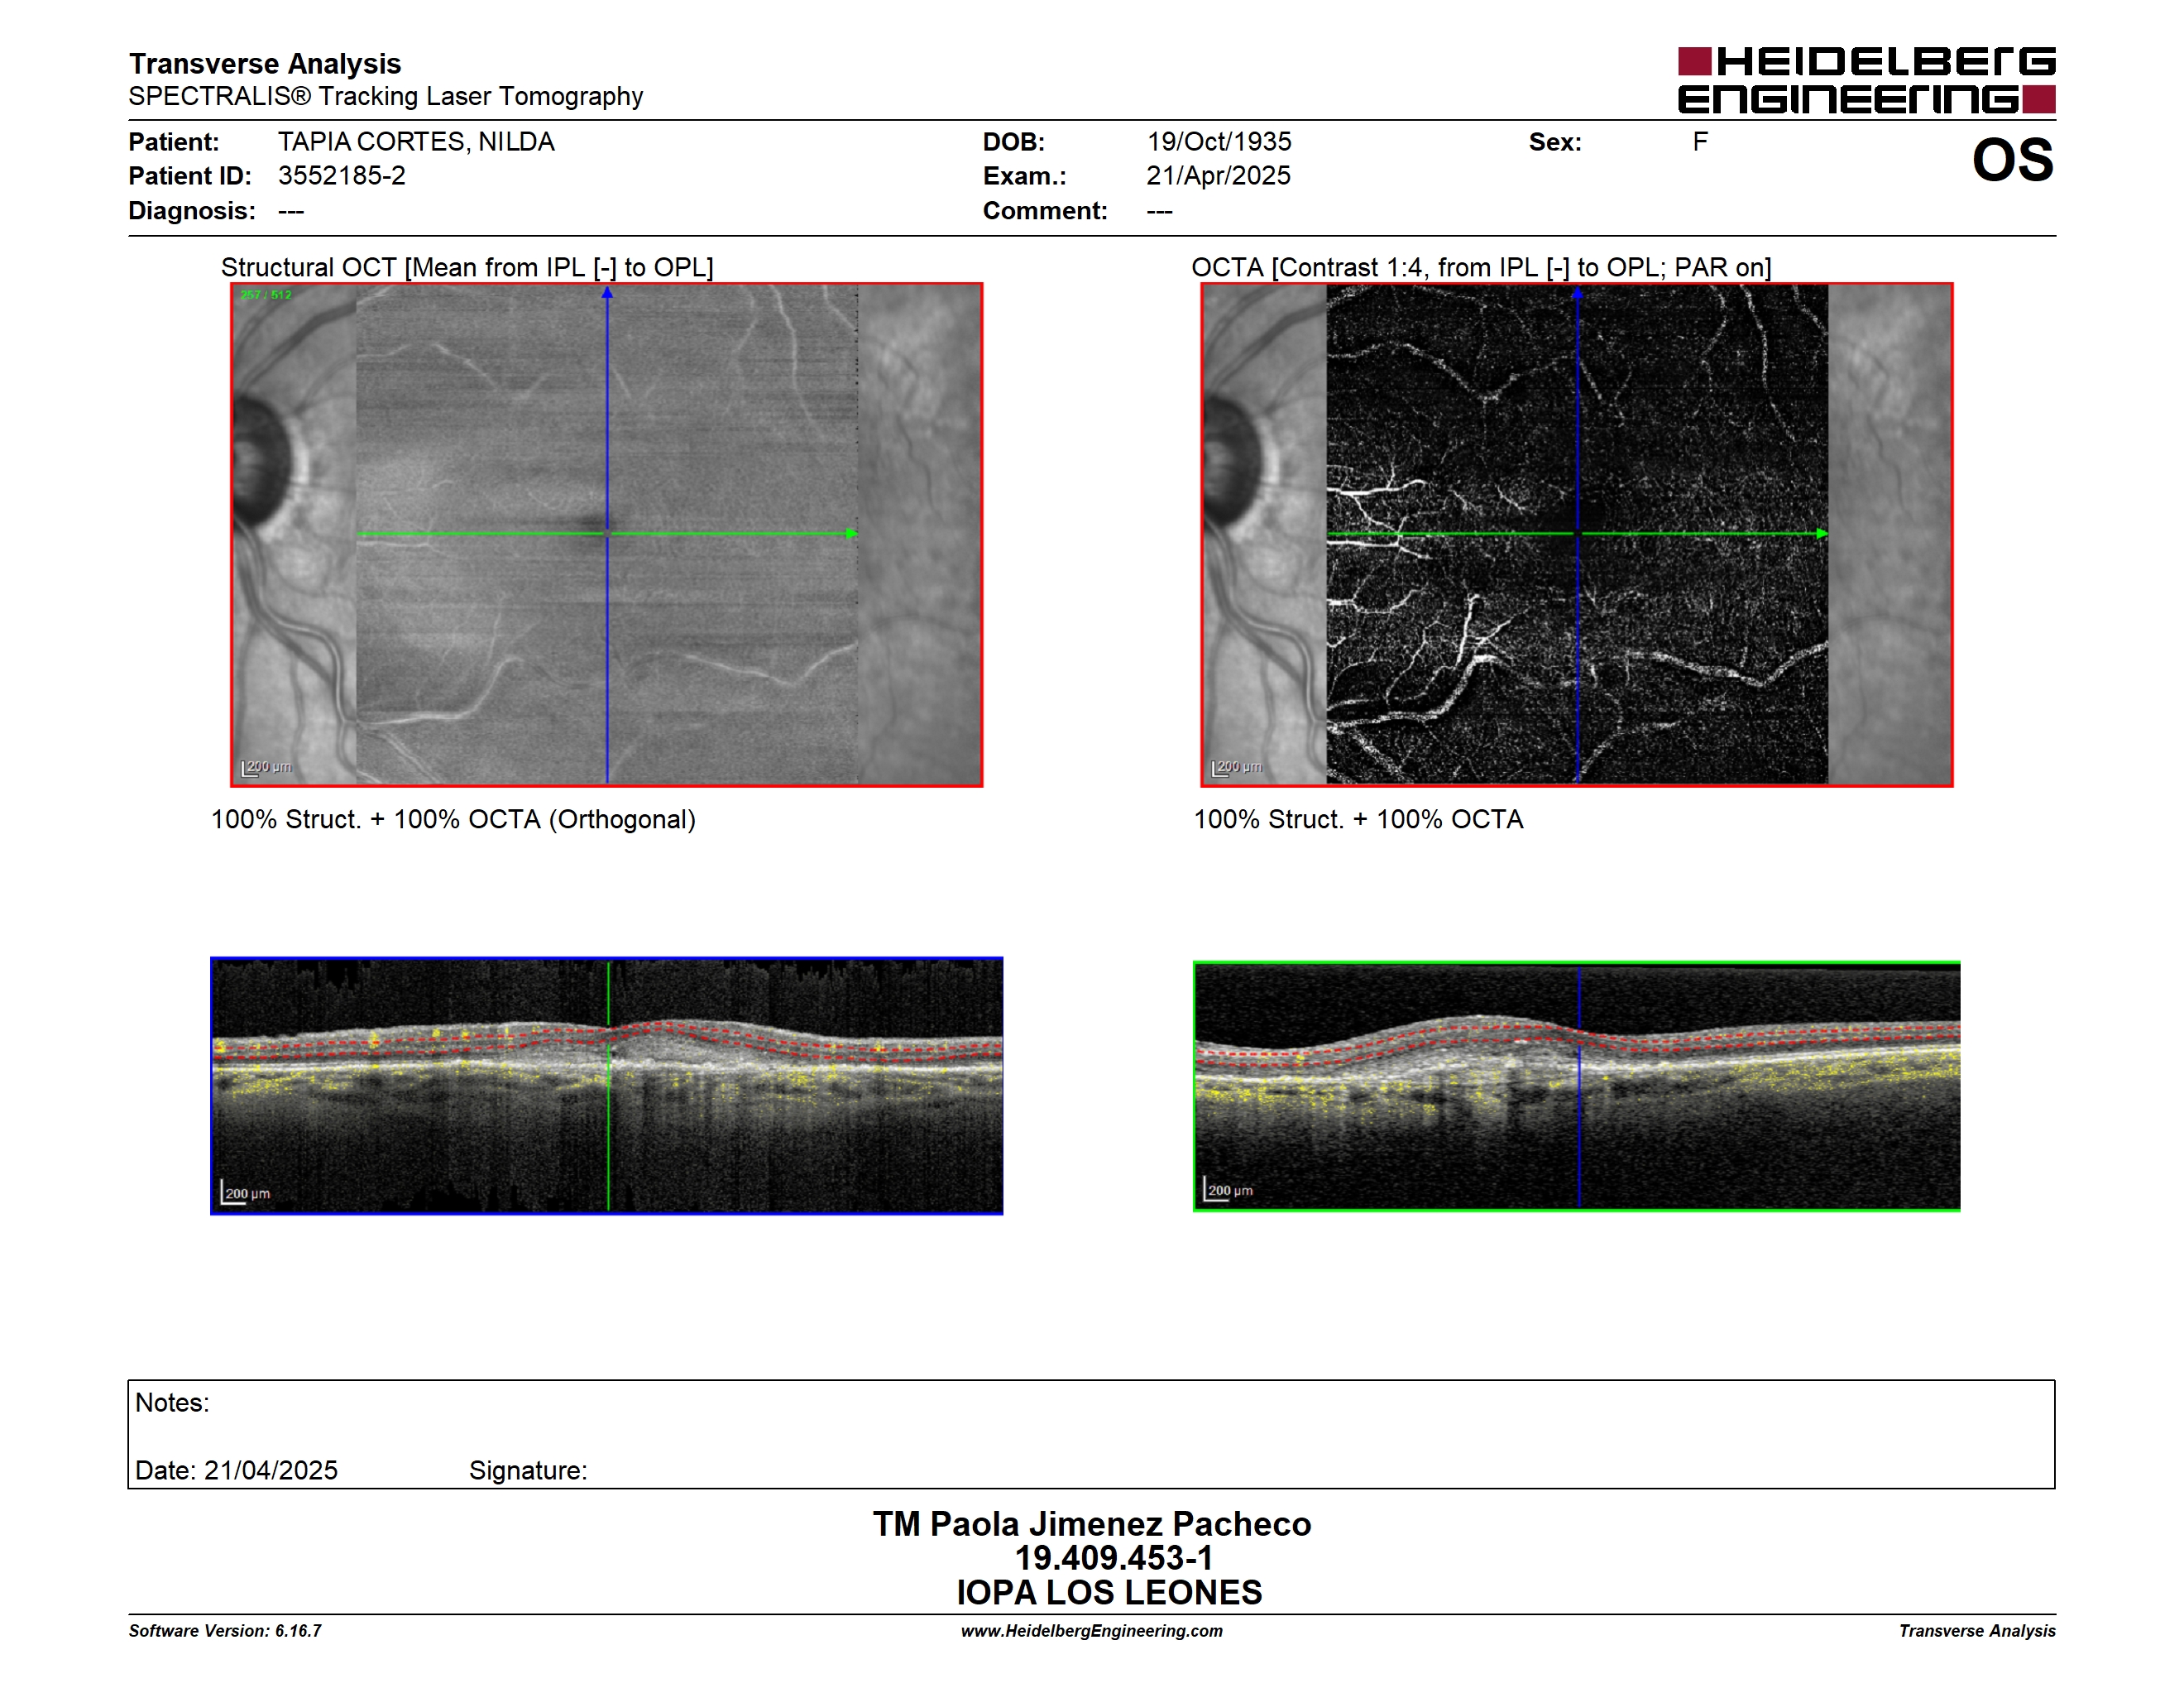The image size is (2184, 1688).
Task: Click the 200 µm scale bar in OCTA image
Action: point(1236,768)
